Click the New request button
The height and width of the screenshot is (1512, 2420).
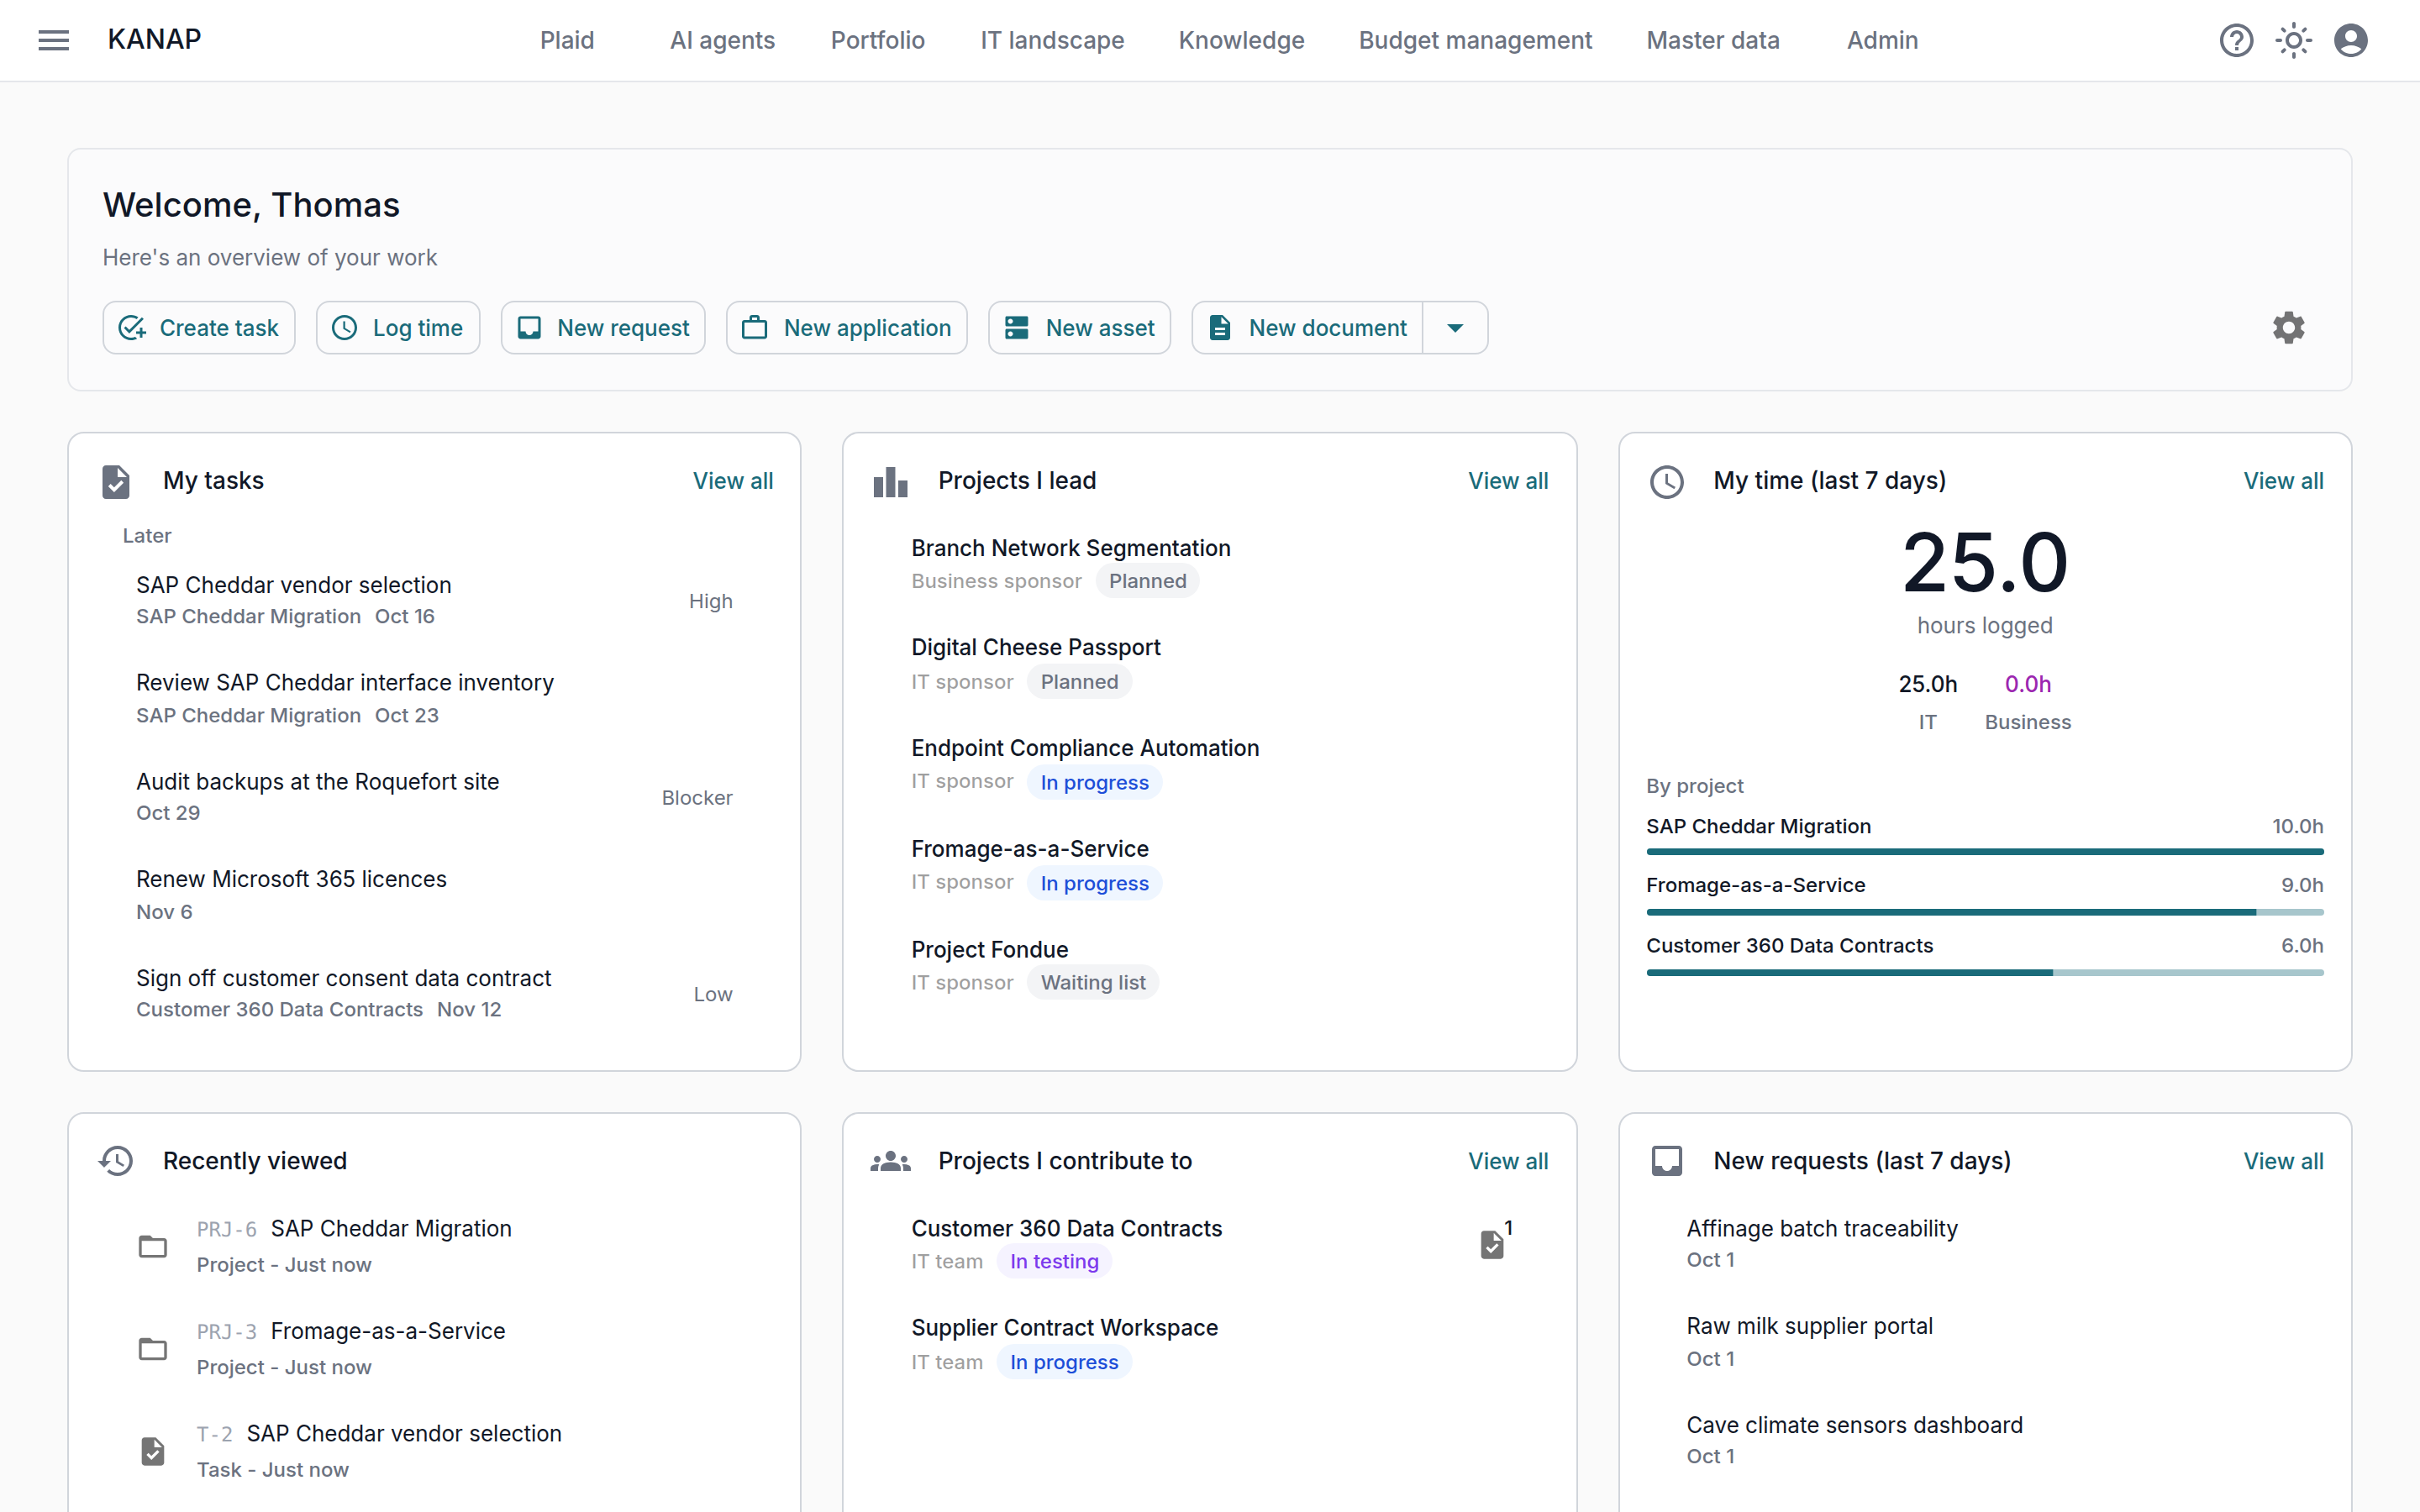(603, 328)
